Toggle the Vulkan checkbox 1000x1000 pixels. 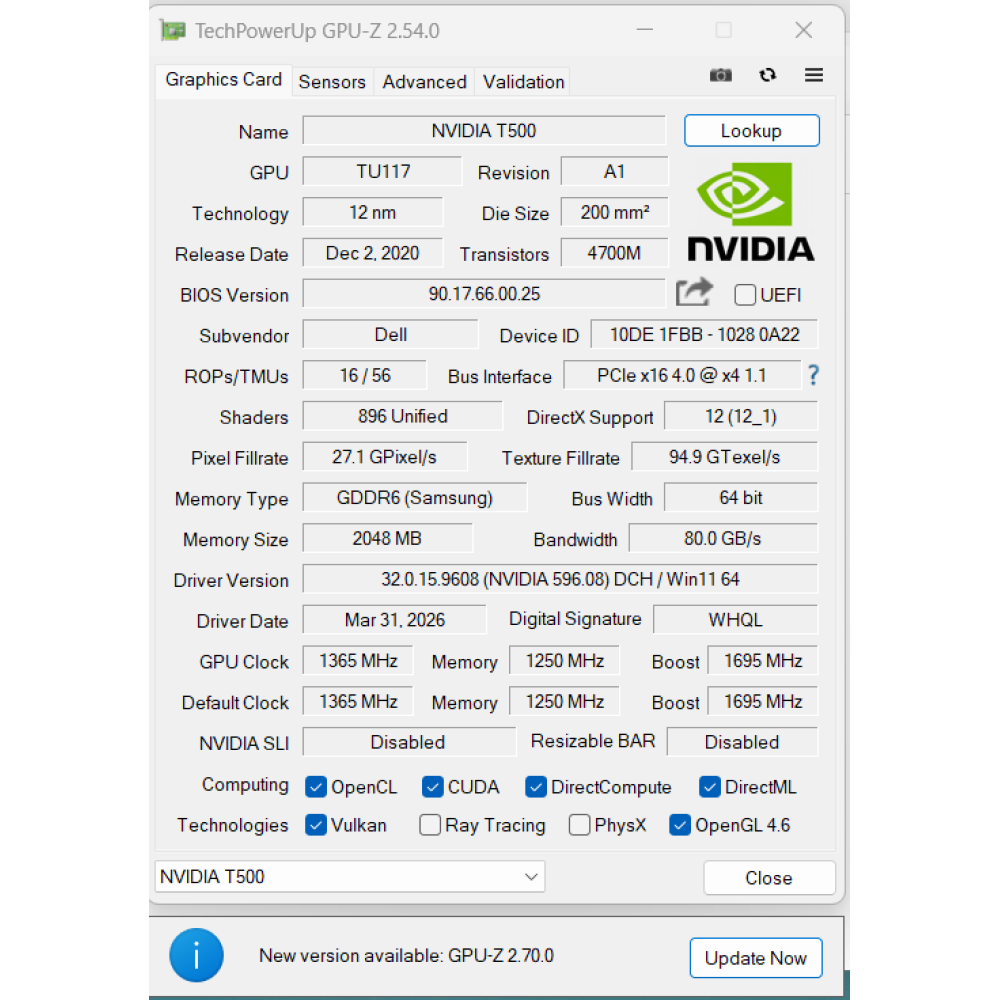pos(316,825)
